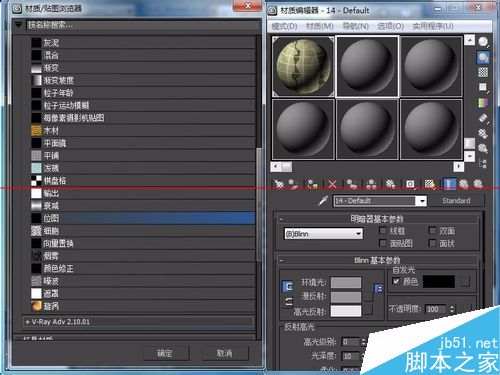
Task: Click Show Shaded Material in Viewport icon
Action: [430, 184]
